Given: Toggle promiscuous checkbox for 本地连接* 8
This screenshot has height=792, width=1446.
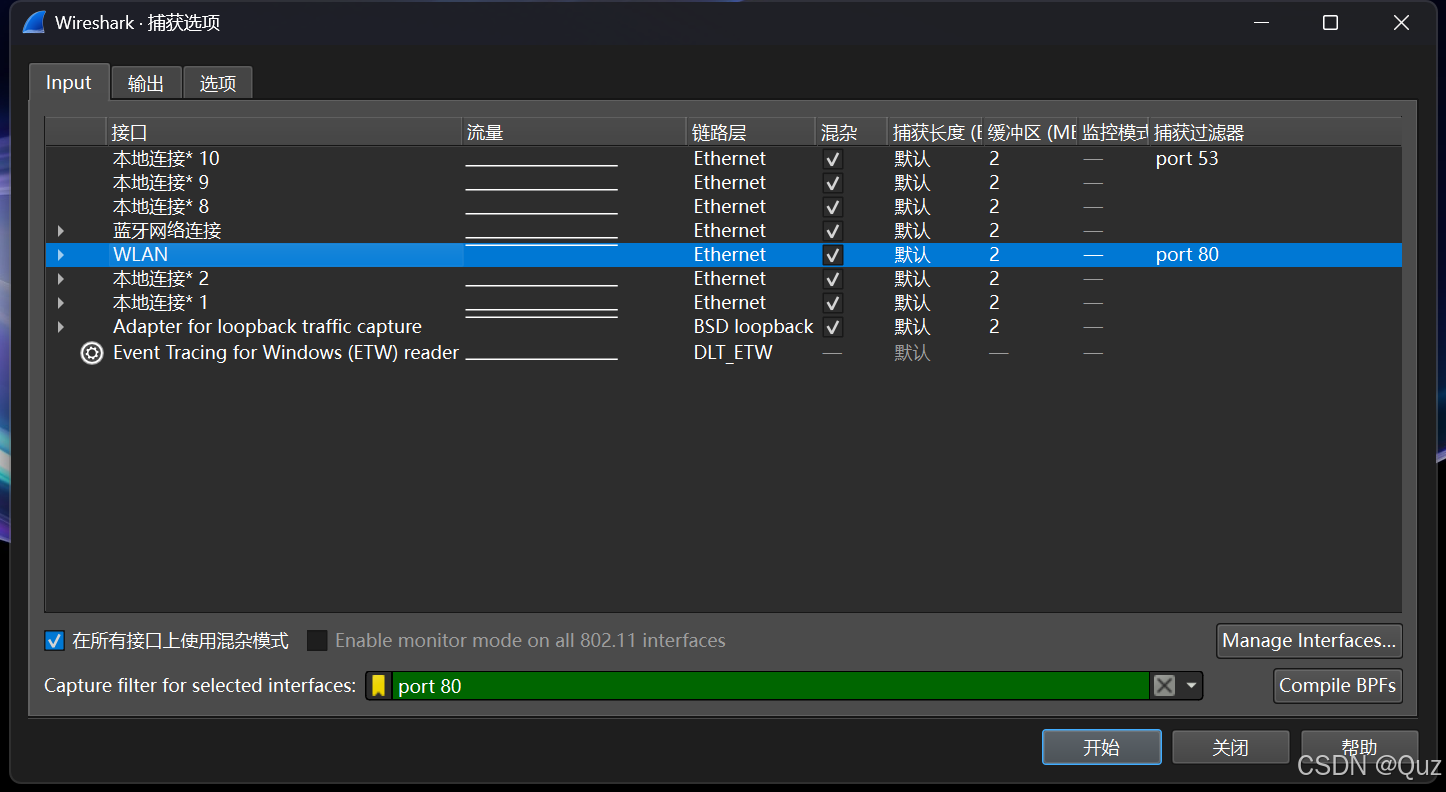Looking at the screenshot, I should pos(833,207).
